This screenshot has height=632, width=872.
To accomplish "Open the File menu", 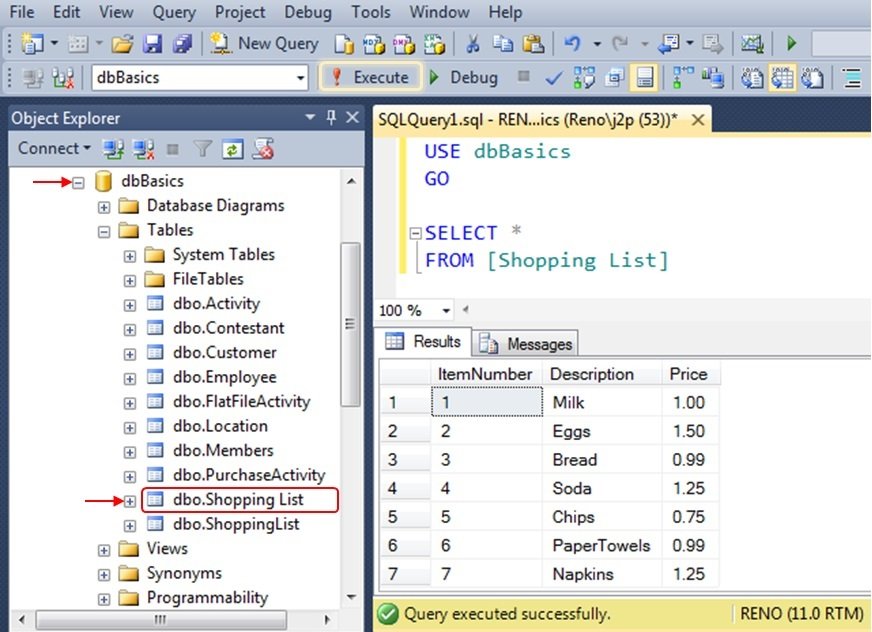I will pos(22,12).
